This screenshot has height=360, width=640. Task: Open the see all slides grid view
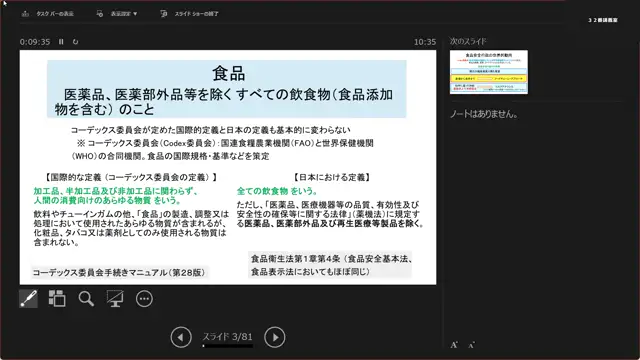(x=57, y=298)
